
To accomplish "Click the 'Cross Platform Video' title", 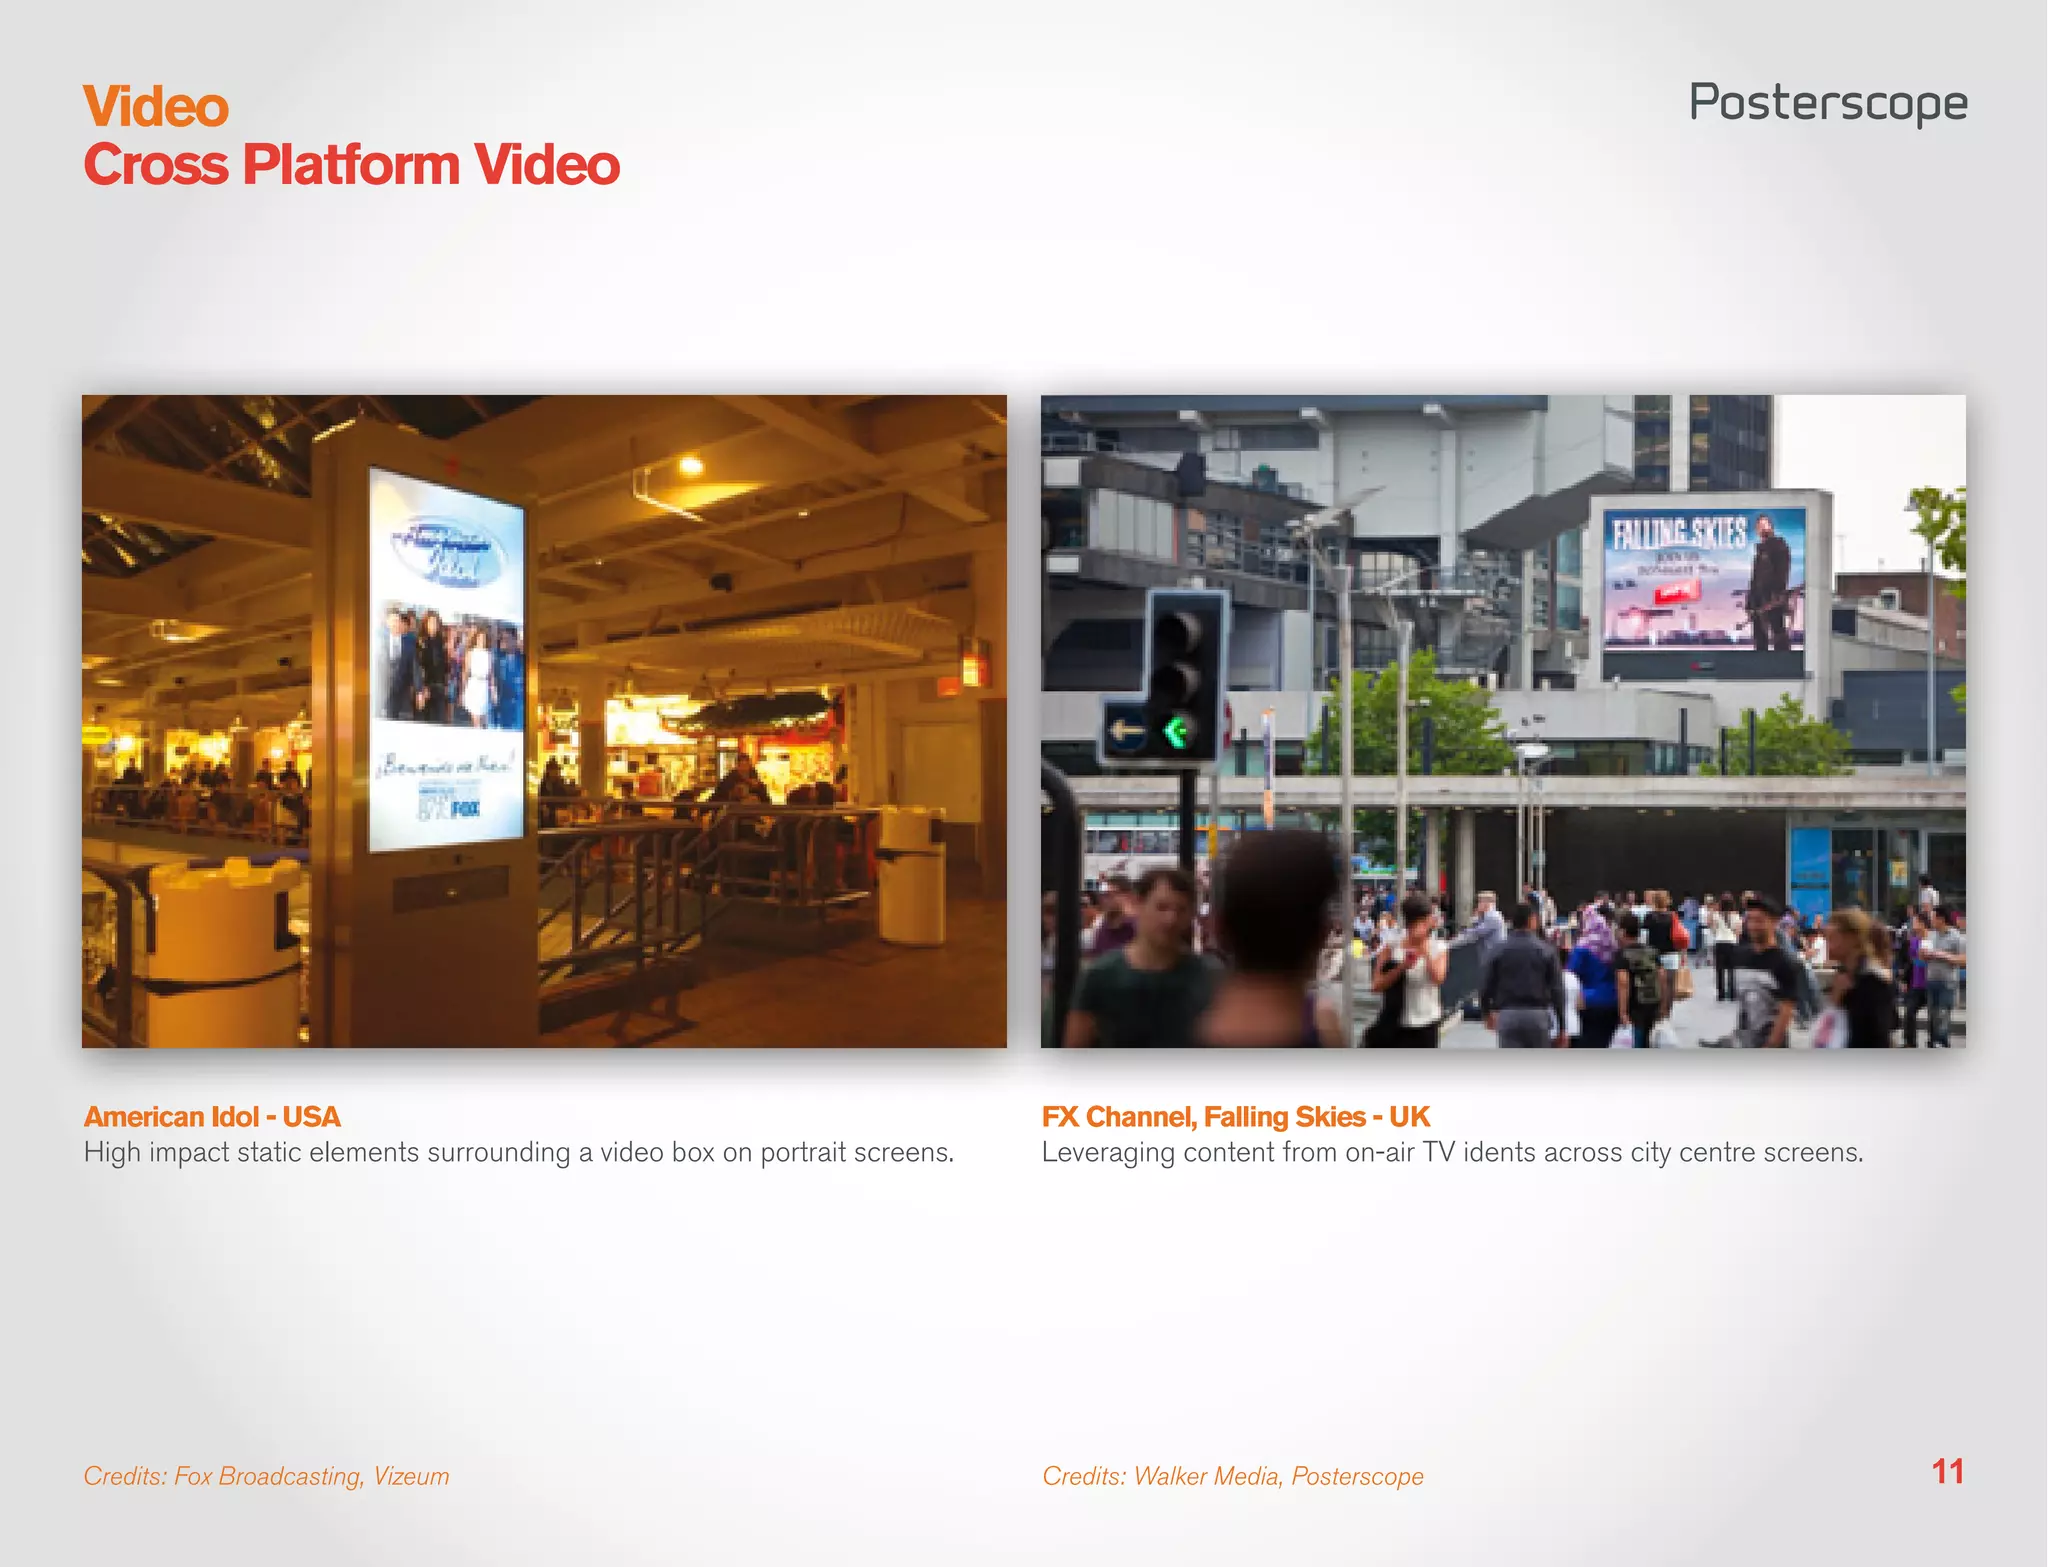I will coord(351,165).
